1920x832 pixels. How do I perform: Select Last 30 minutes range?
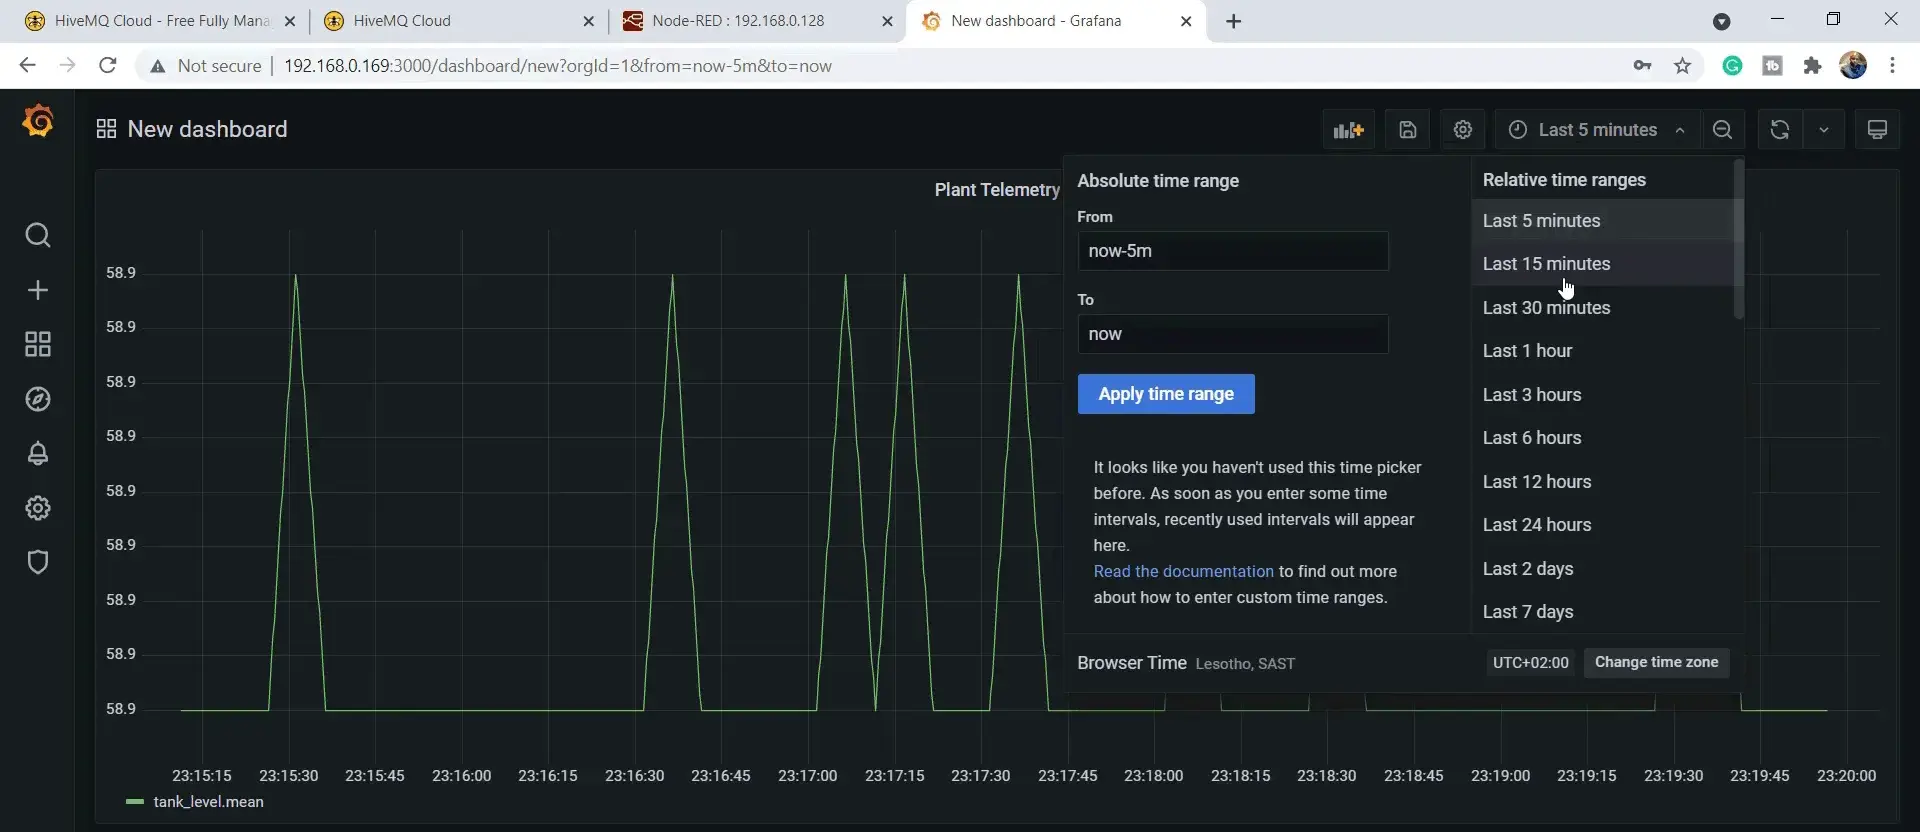[x=1602, y=308]
